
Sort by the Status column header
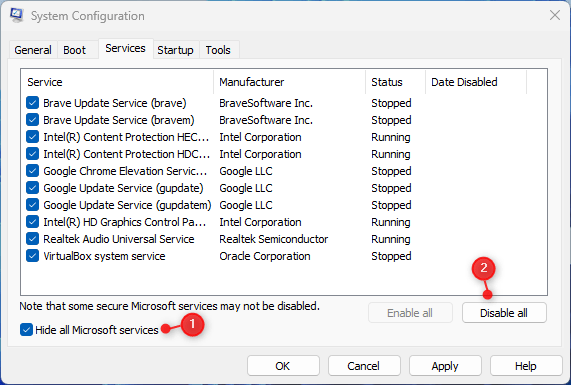(395, 82)
